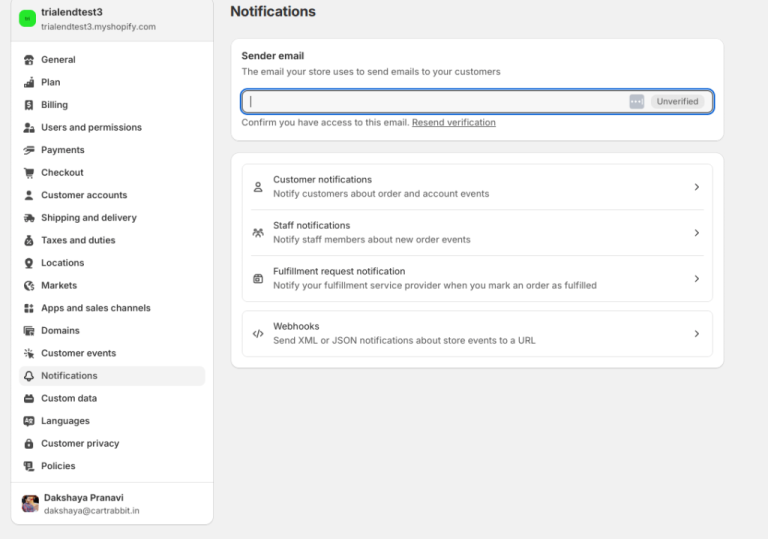Open Staff notifications chevron arrow

696,233
